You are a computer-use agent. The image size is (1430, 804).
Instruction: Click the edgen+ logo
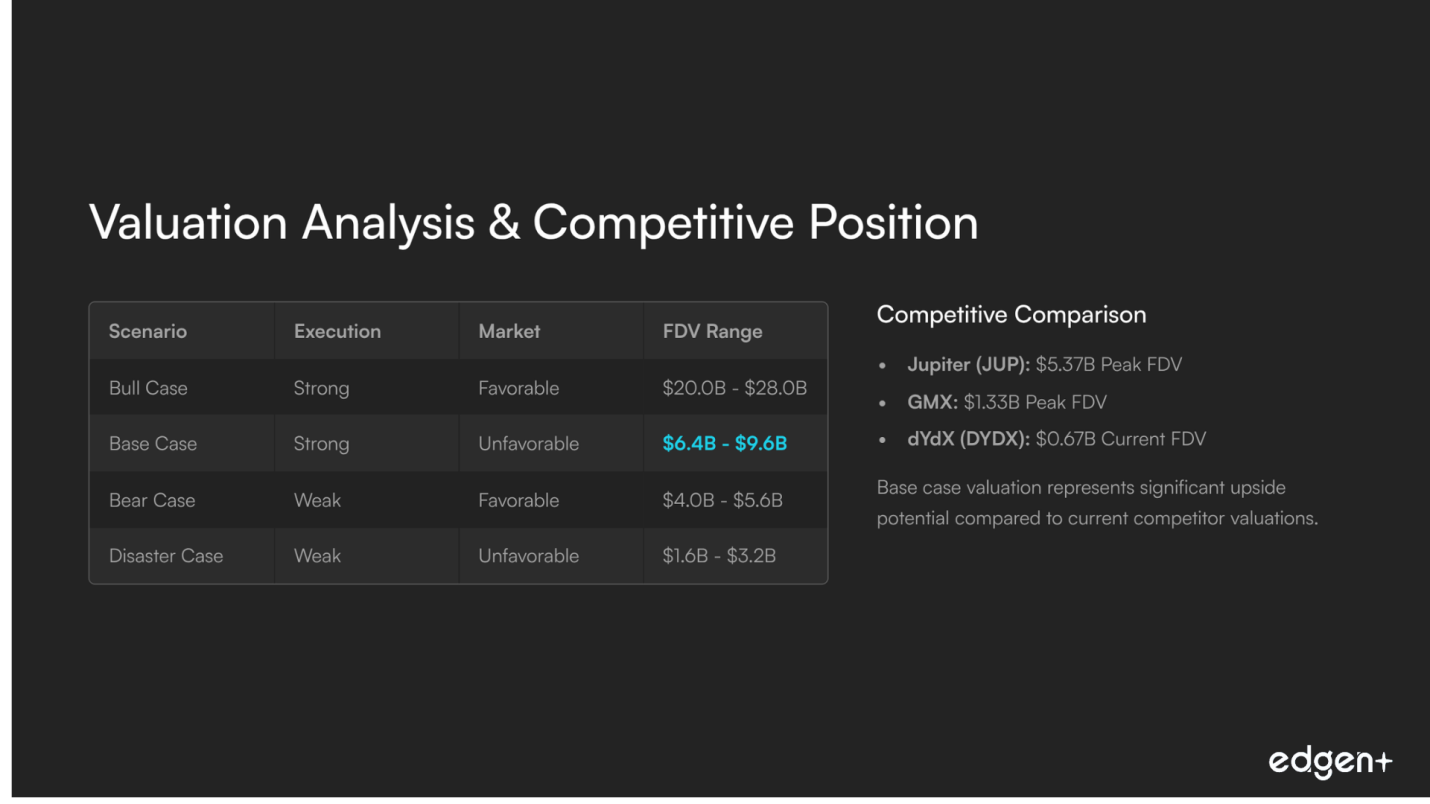tap(1330, 762)
